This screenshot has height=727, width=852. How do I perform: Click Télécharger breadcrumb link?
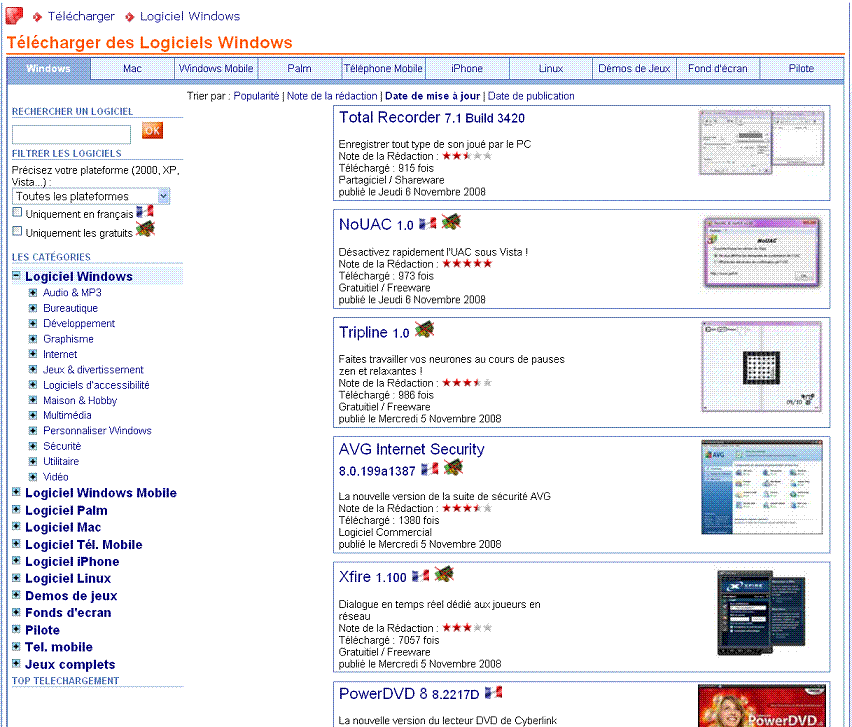(x=81, y=16)
